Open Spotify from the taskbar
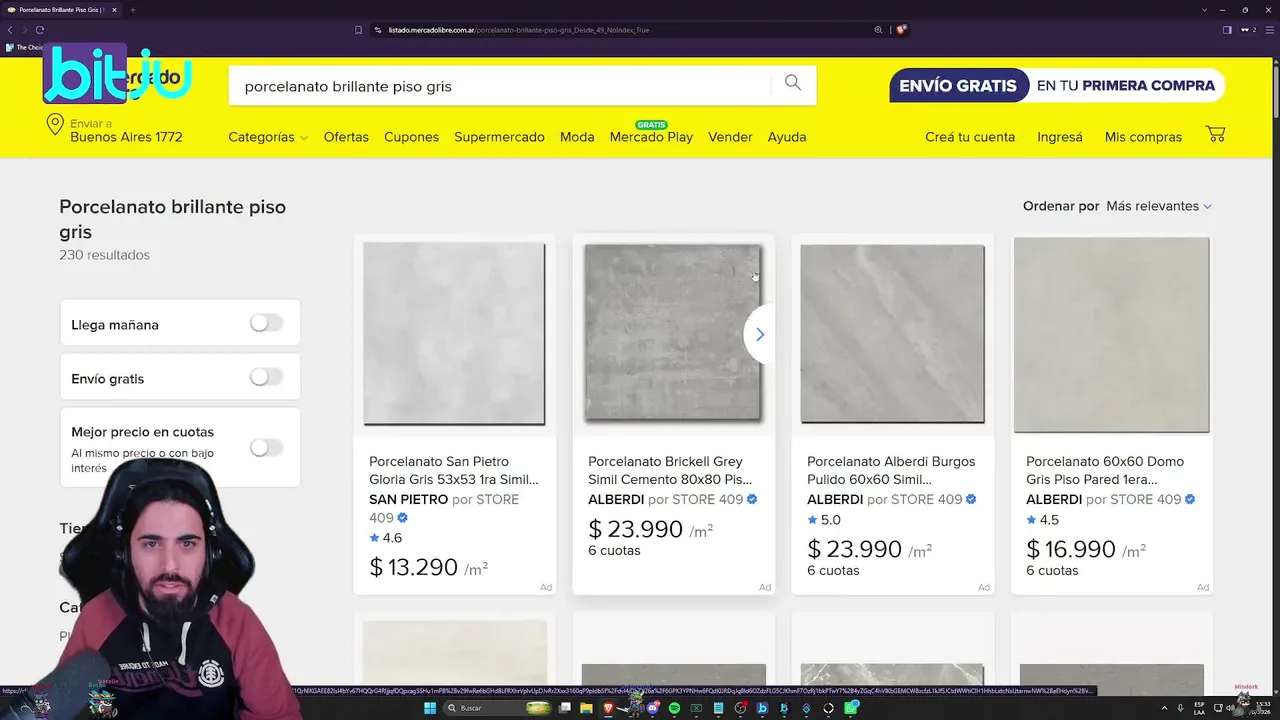The image size is (1280, 720). pyautogui.click(x=674, y=708)
